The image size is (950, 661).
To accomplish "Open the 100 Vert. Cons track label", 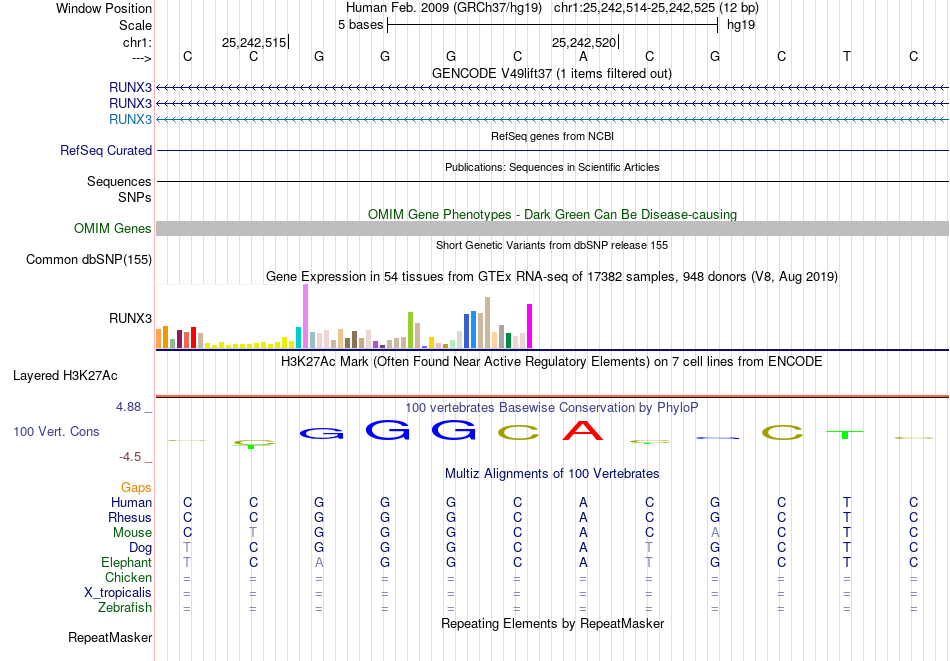I will click(56, 431).
